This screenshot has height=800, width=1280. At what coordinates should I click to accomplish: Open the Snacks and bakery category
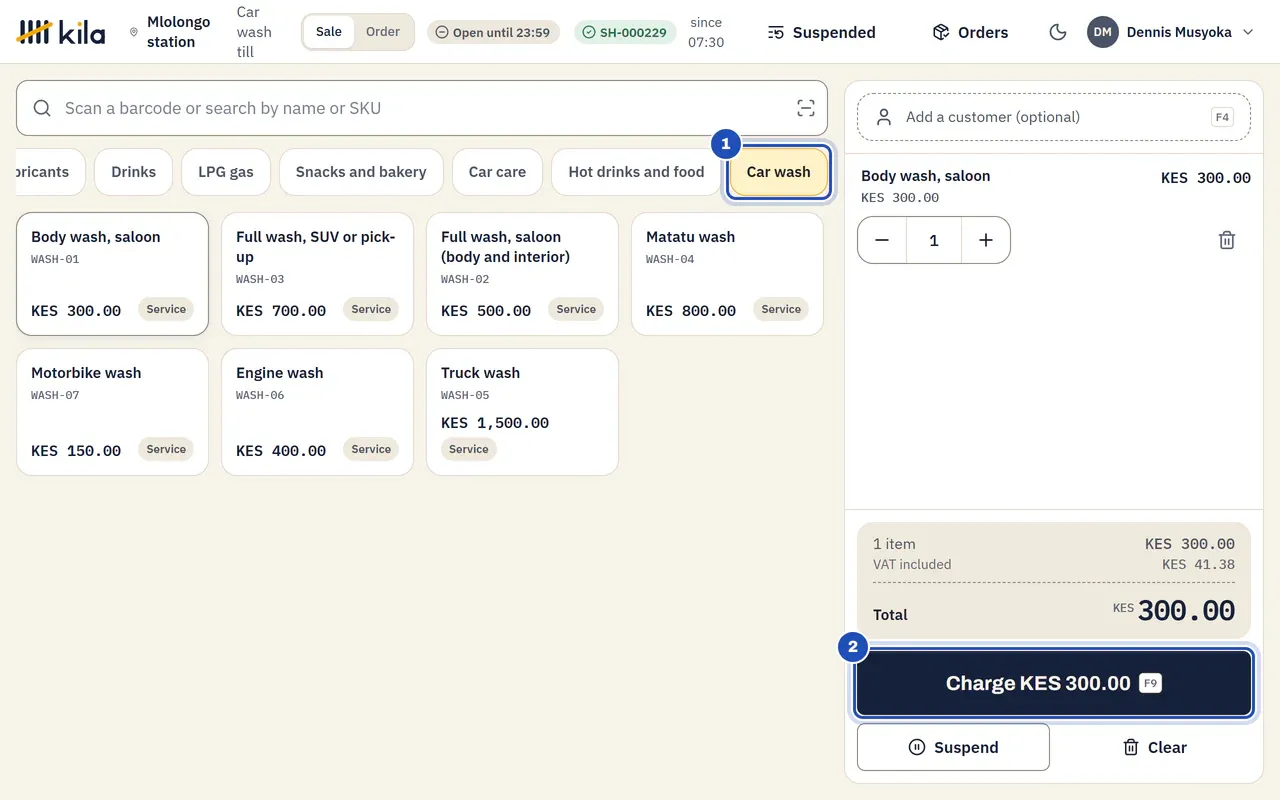(361, 172)
